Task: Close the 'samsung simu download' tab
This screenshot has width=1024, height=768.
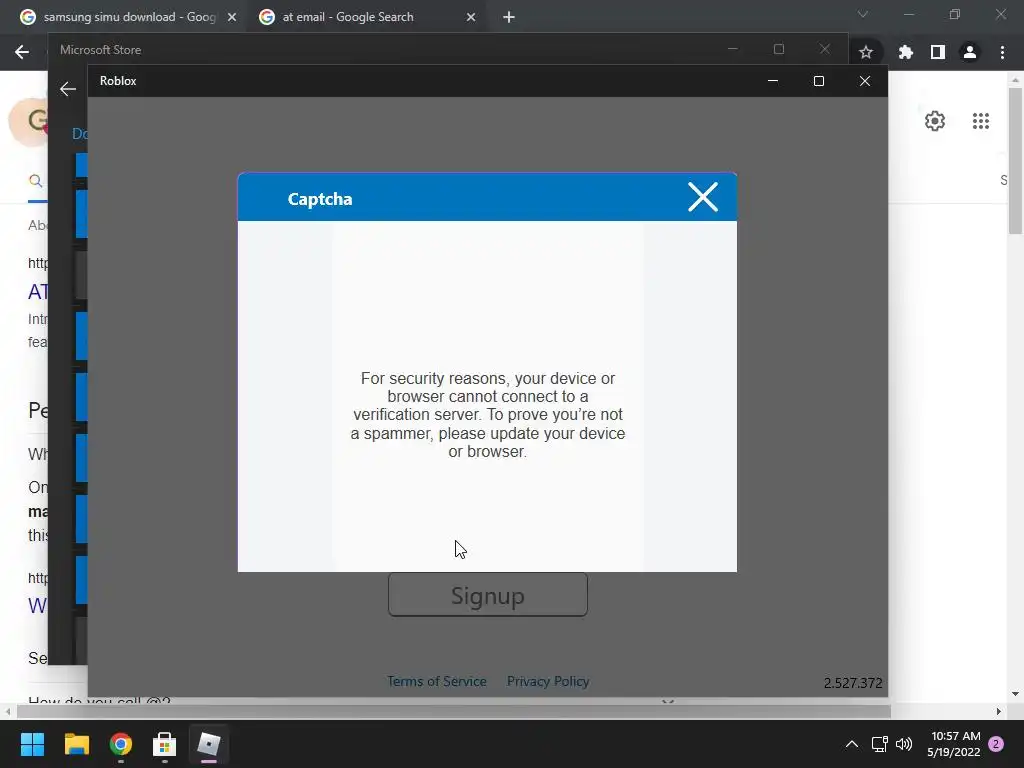Action: point(232,18)
